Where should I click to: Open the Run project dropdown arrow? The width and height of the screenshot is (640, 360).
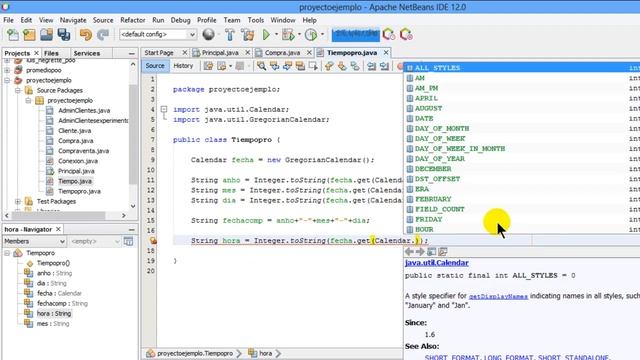[x=276, y=35]
